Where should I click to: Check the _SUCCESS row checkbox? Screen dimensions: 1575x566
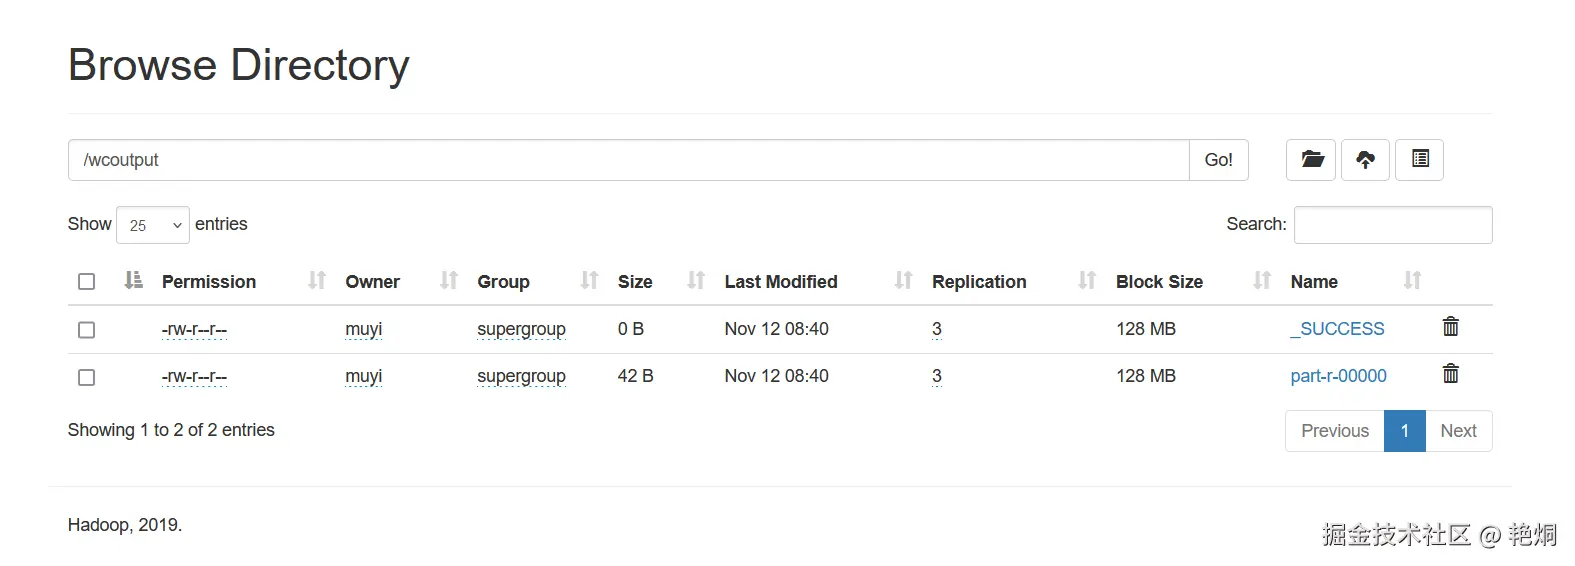[87, 330]
